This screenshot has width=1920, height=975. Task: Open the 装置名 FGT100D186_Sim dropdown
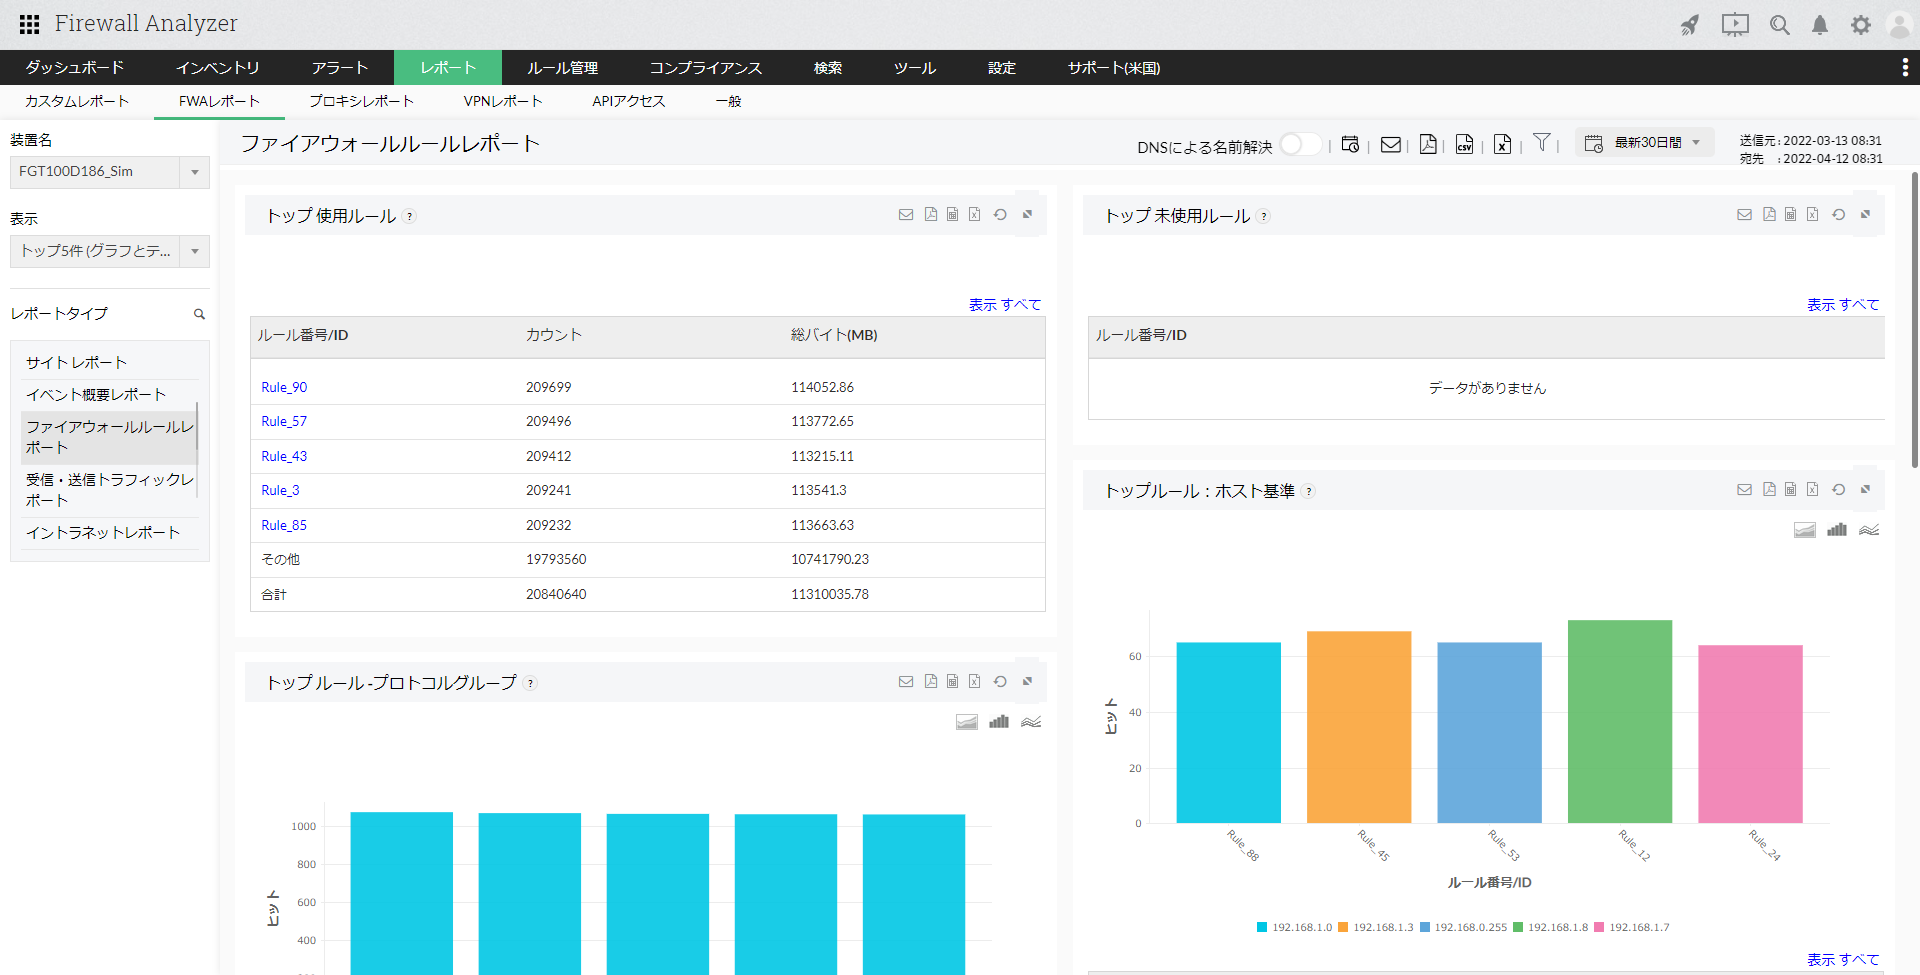194,172
